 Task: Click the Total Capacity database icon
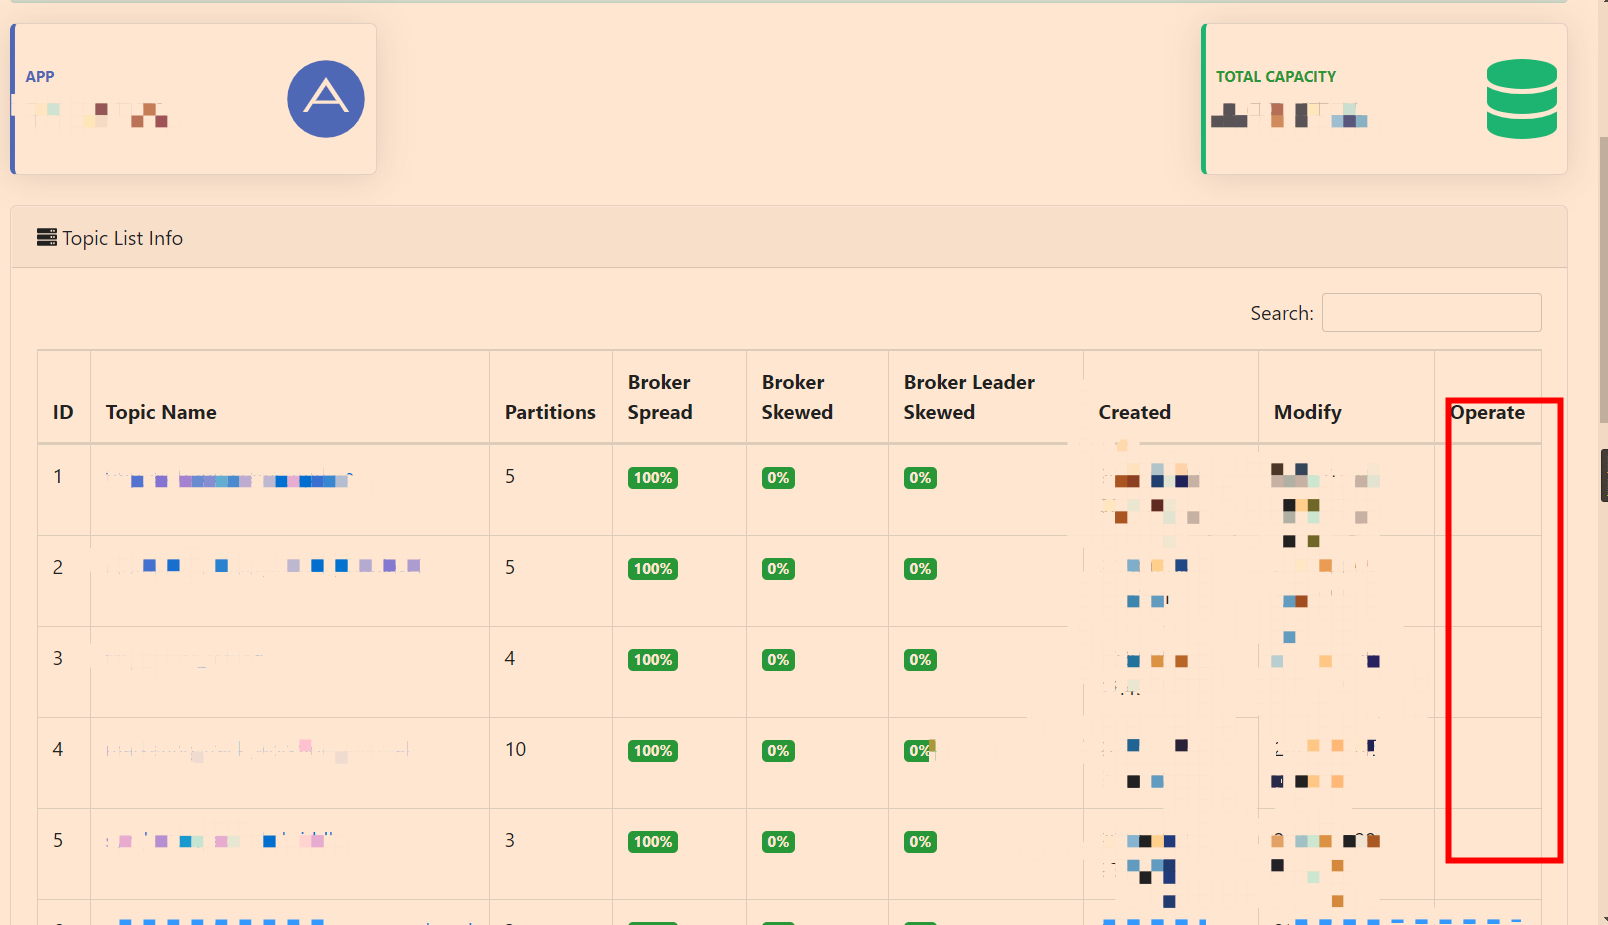1522,99
